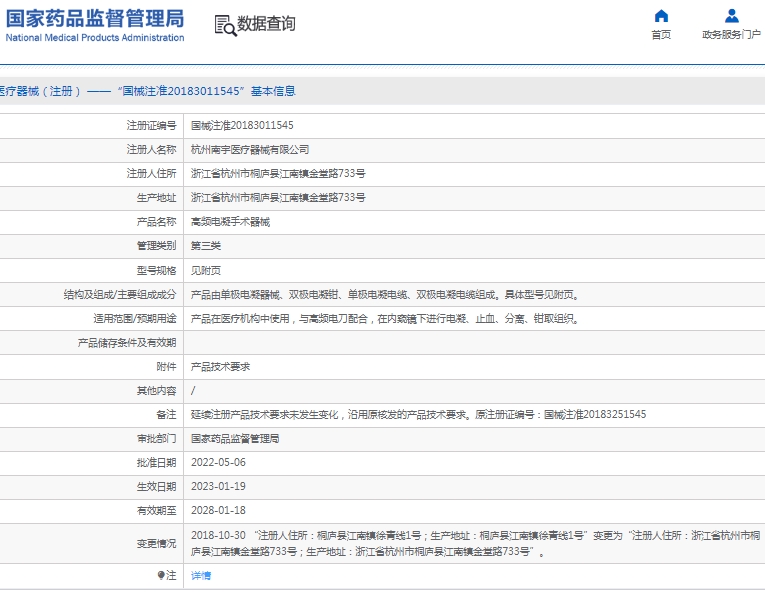Click effective date 2023-01-19
This screenshot has width=765, height=594.
[x=218, y=486]
